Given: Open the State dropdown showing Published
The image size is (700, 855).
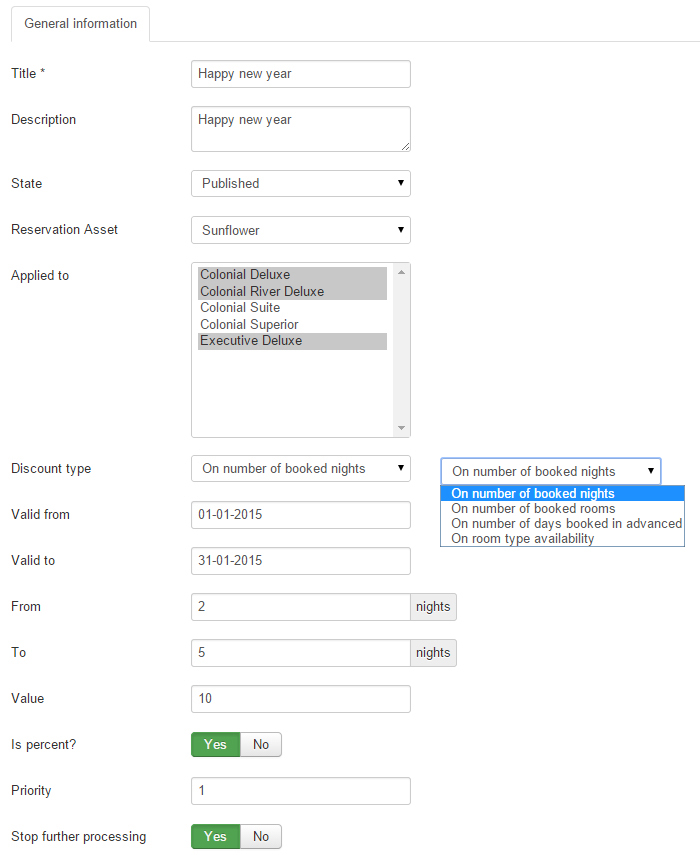Looking at the screenshot, I should point(300,183).
